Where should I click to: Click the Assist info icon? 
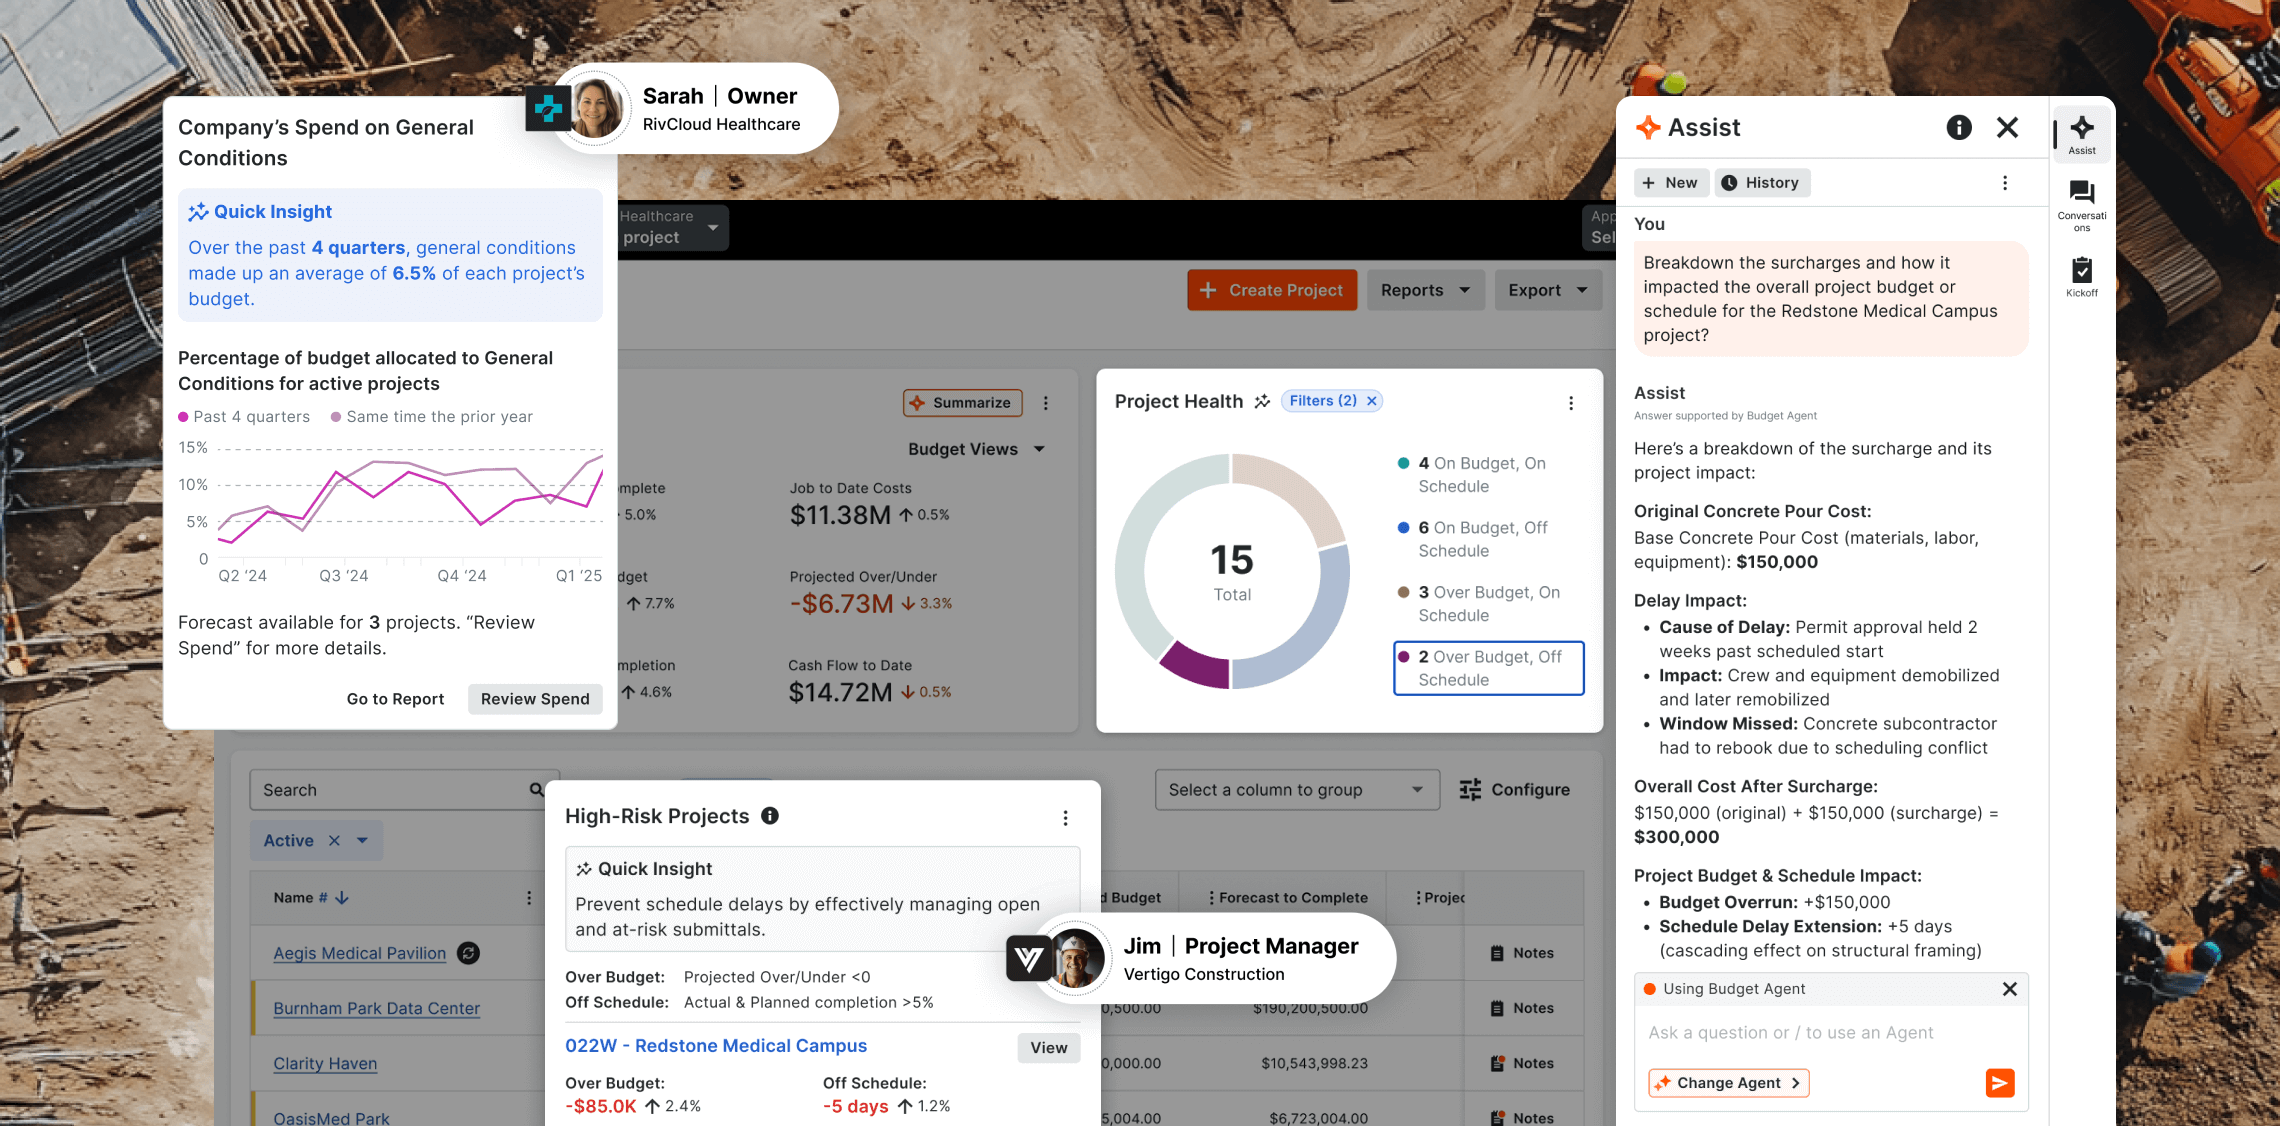[1958, 127]
